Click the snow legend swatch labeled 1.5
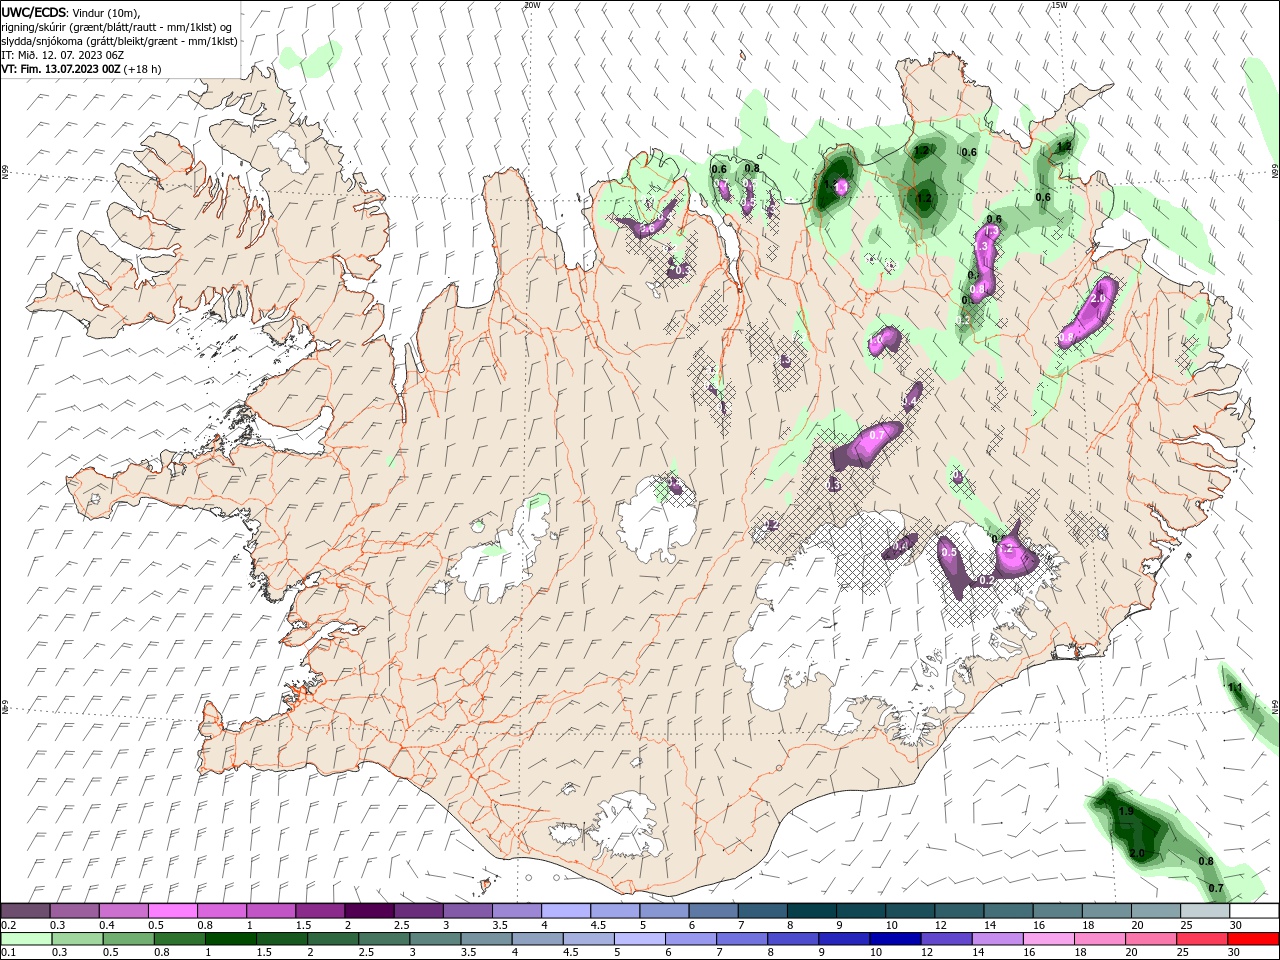 tap(319, 911)
